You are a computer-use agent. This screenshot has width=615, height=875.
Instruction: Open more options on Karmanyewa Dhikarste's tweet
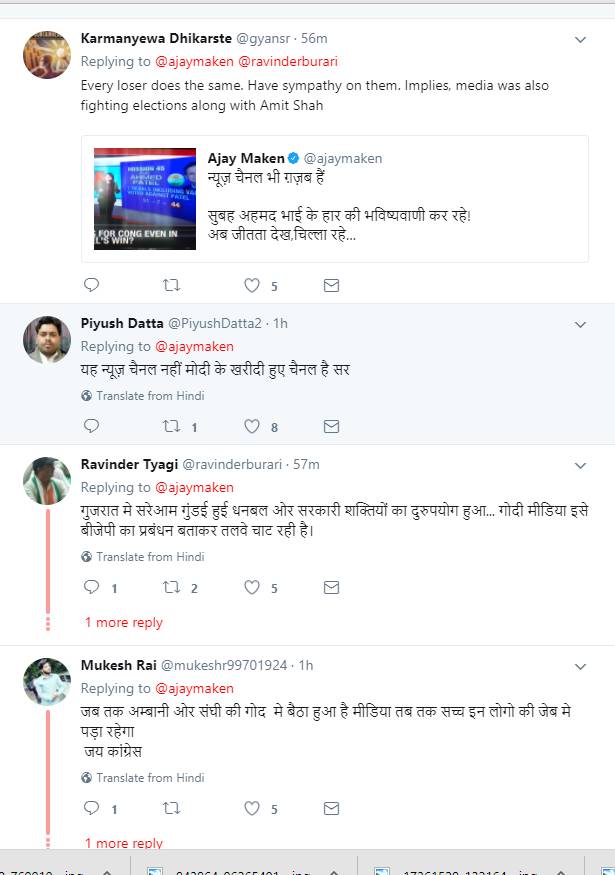pos(580,39)
